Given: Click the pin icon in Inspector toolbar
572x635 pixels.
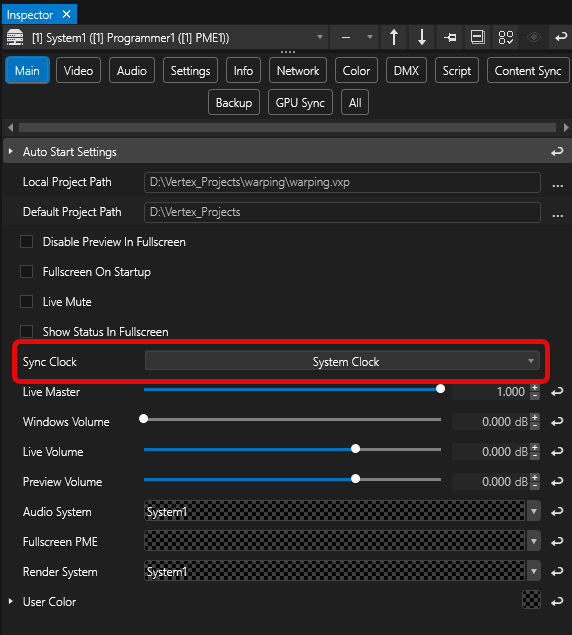Looking at the screenshot, I should click(x=450, y=38).
